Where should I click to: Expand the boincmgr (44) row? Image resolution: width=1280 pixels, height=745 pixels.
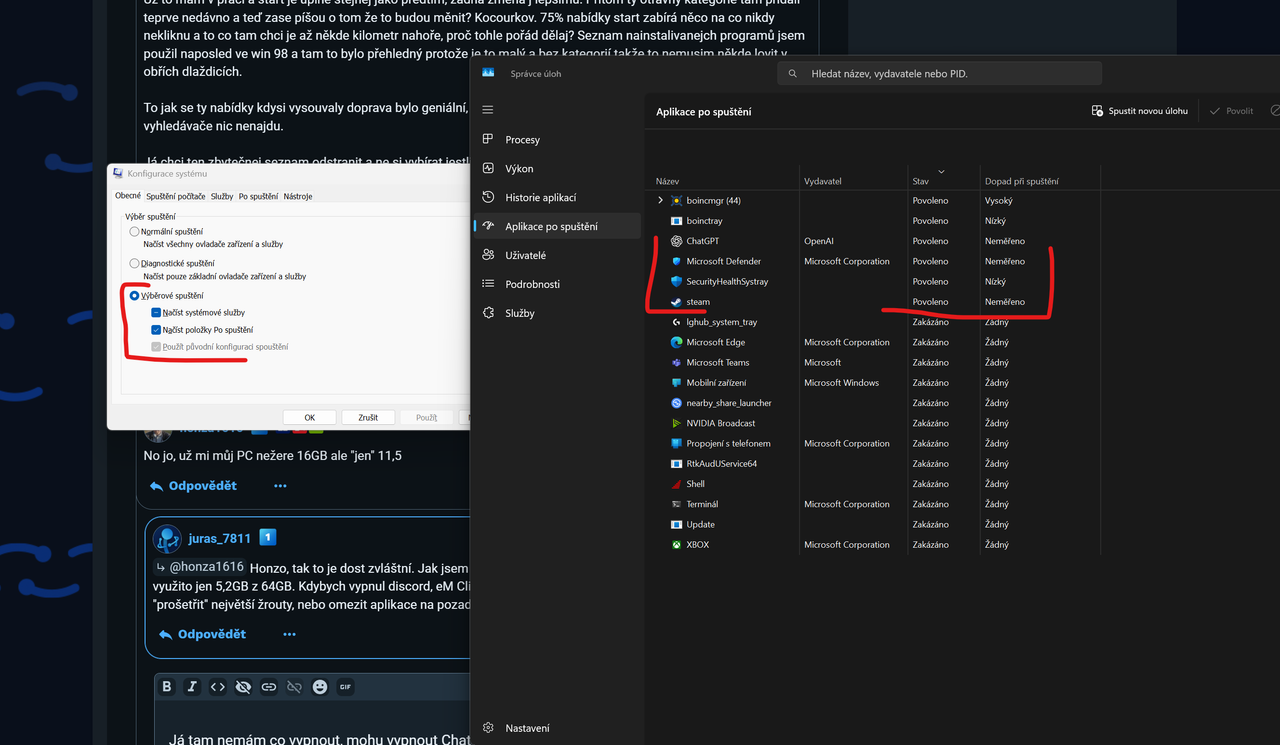[x=660, y=201]
